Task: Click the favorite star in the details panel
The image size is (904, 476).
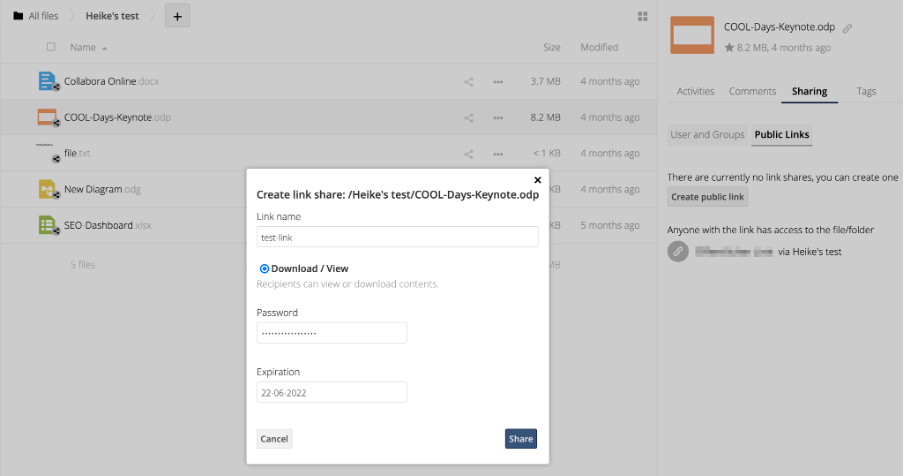Action: 729,47
